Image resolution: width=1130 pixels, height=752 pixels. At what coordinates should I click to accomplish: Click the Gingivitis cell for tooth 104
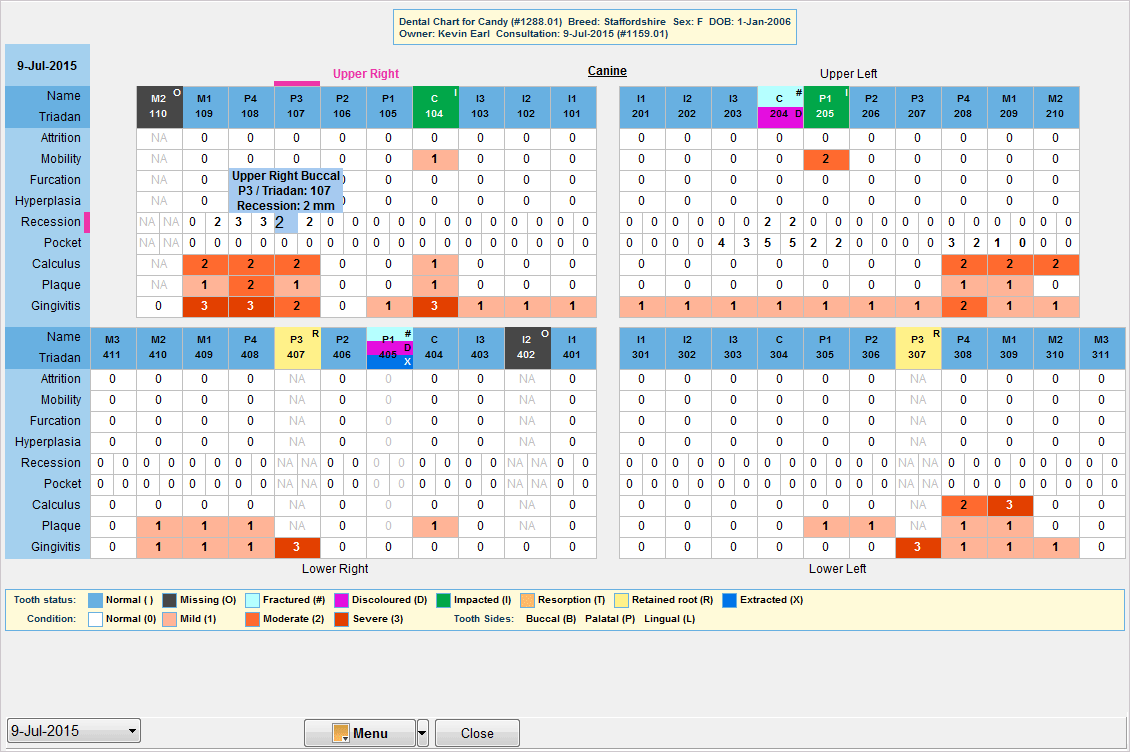[x=434, y=306]
